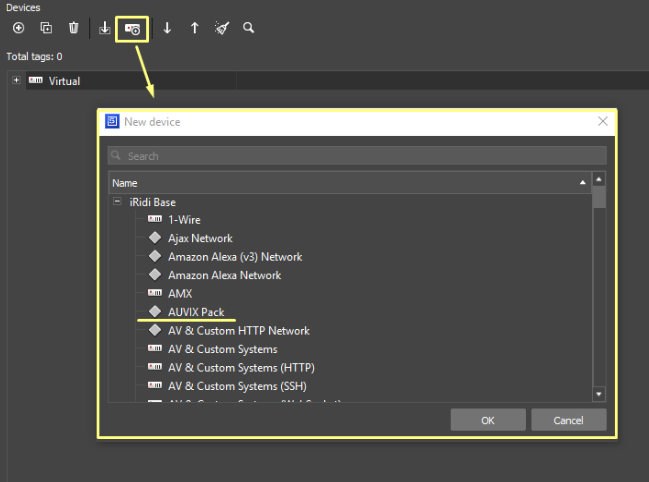Choose Amazon Alexa (v3) Network
The height and width of the screenshot is (482, 649).
coord(234,257)
